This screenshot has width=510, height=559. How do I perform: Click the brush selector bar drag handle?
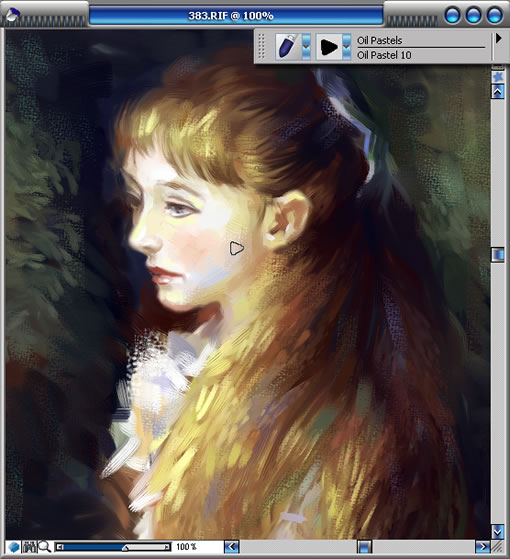(x=261, y=46)
